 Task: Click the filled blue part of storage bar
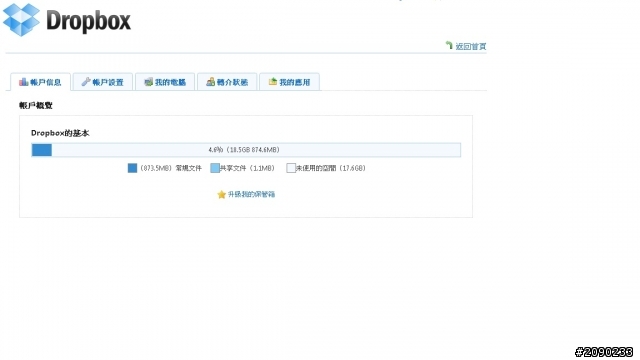coord(42,150)
